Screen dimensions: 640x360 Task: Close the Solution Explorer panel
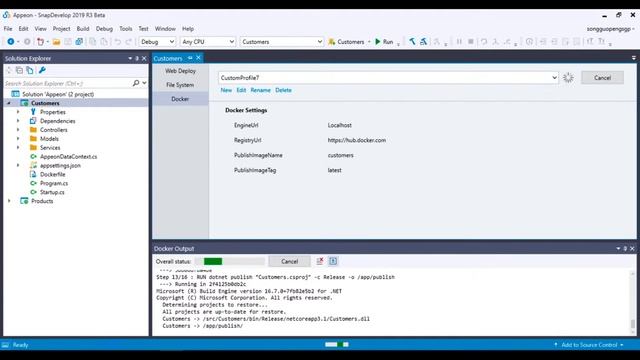pyautogui.click(x=144, y=58)
